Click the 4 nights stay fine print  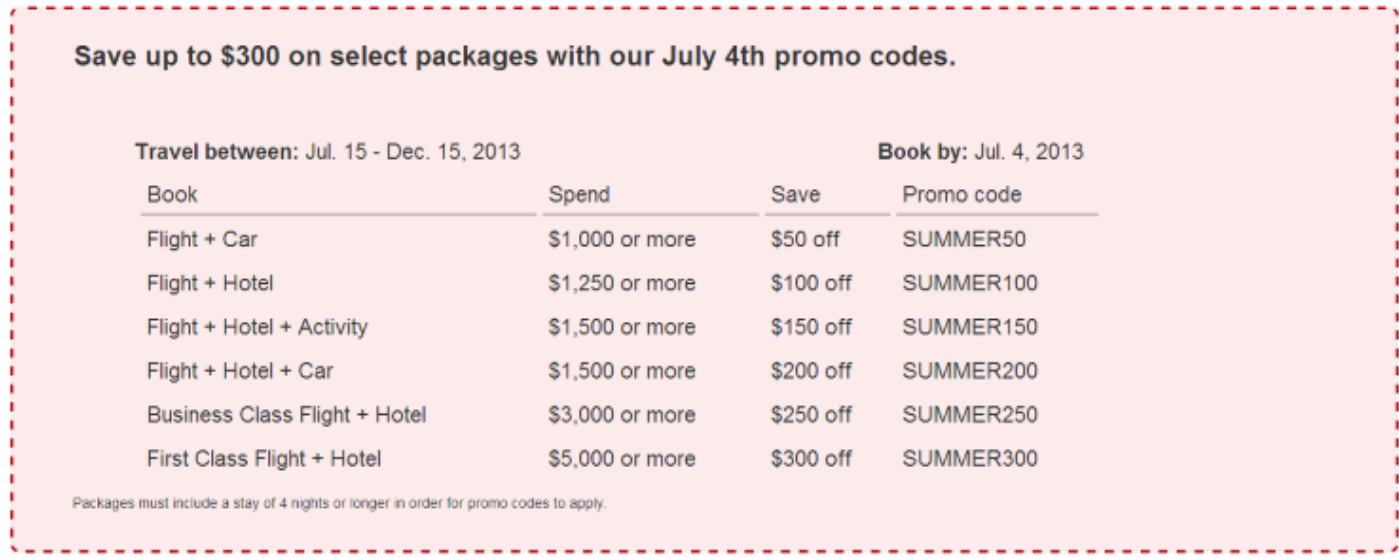(x=339, y=503)
